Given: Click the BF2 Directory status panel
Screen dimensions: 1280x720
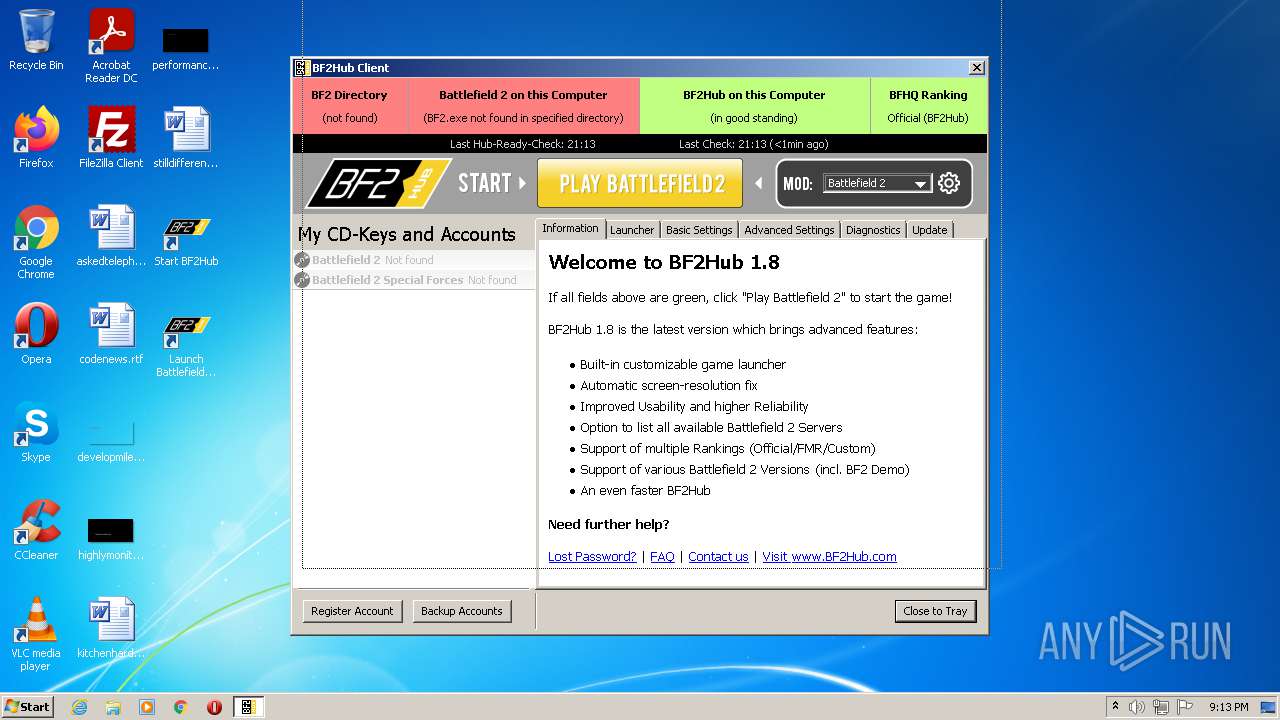Looking at the screenshot, I should pos(350,106).
